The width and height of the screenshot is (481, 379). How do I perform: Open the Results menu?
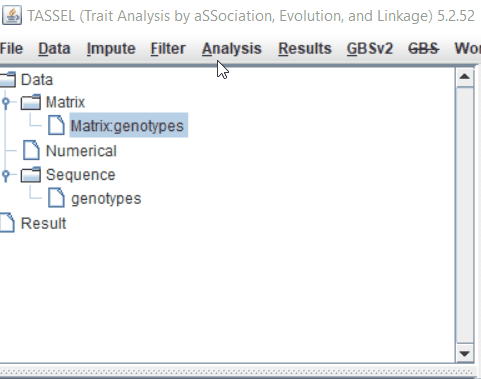point(305,49)
